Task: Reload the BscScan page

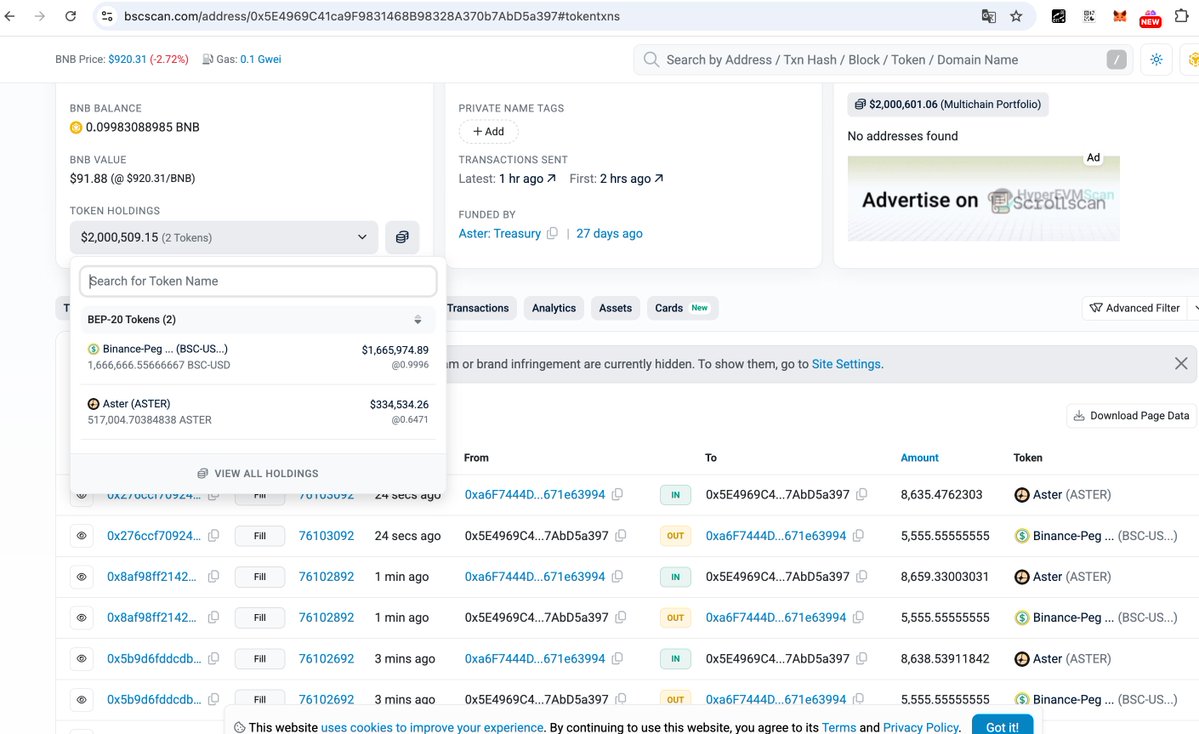Action: pos(70,16)
